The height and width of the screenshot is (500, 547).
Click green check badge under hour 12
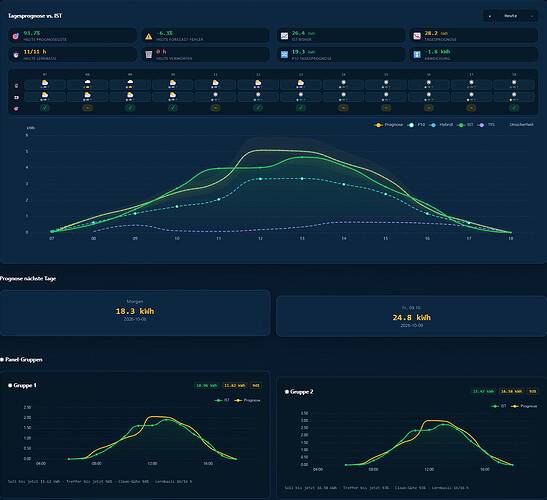coord(258,108)
